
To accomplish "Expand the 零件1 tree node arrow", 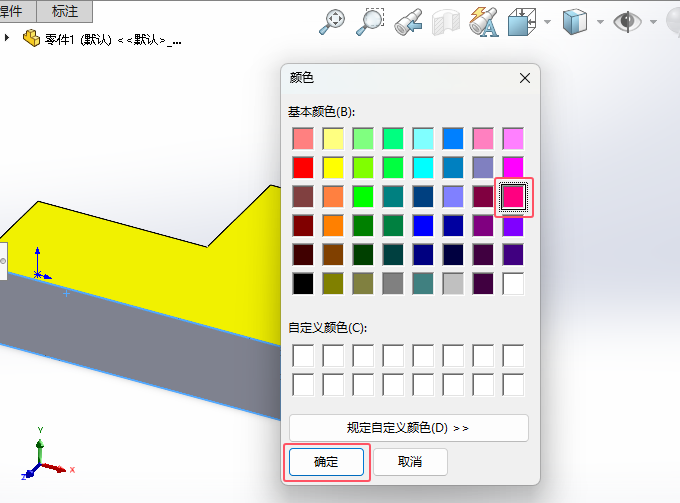I will [7, 38].
